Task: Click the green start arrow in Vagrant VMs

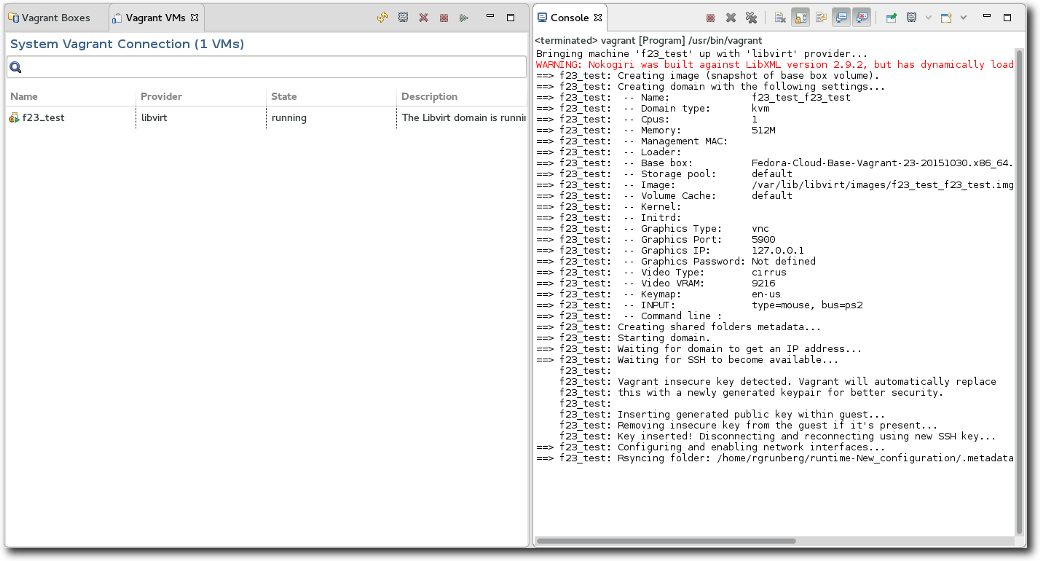Action: coord(463,18)
